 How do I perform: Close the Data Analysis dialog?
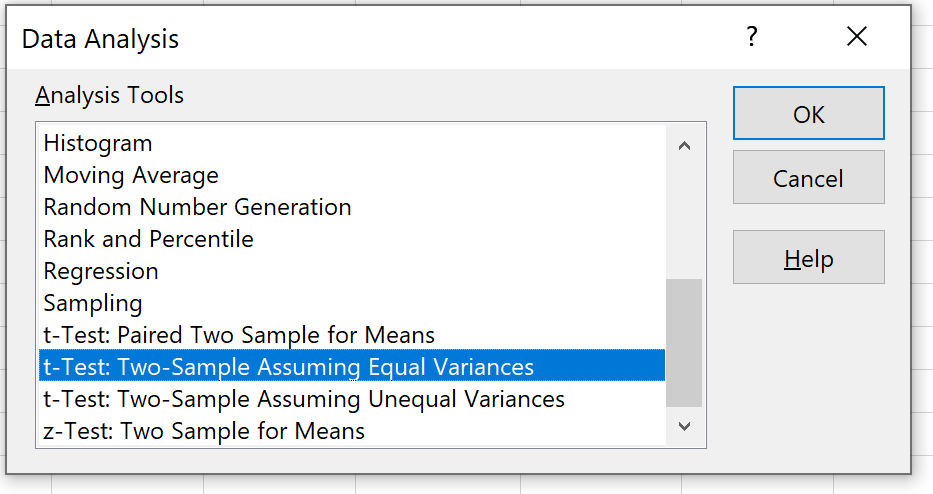click(x=856, y=38)
